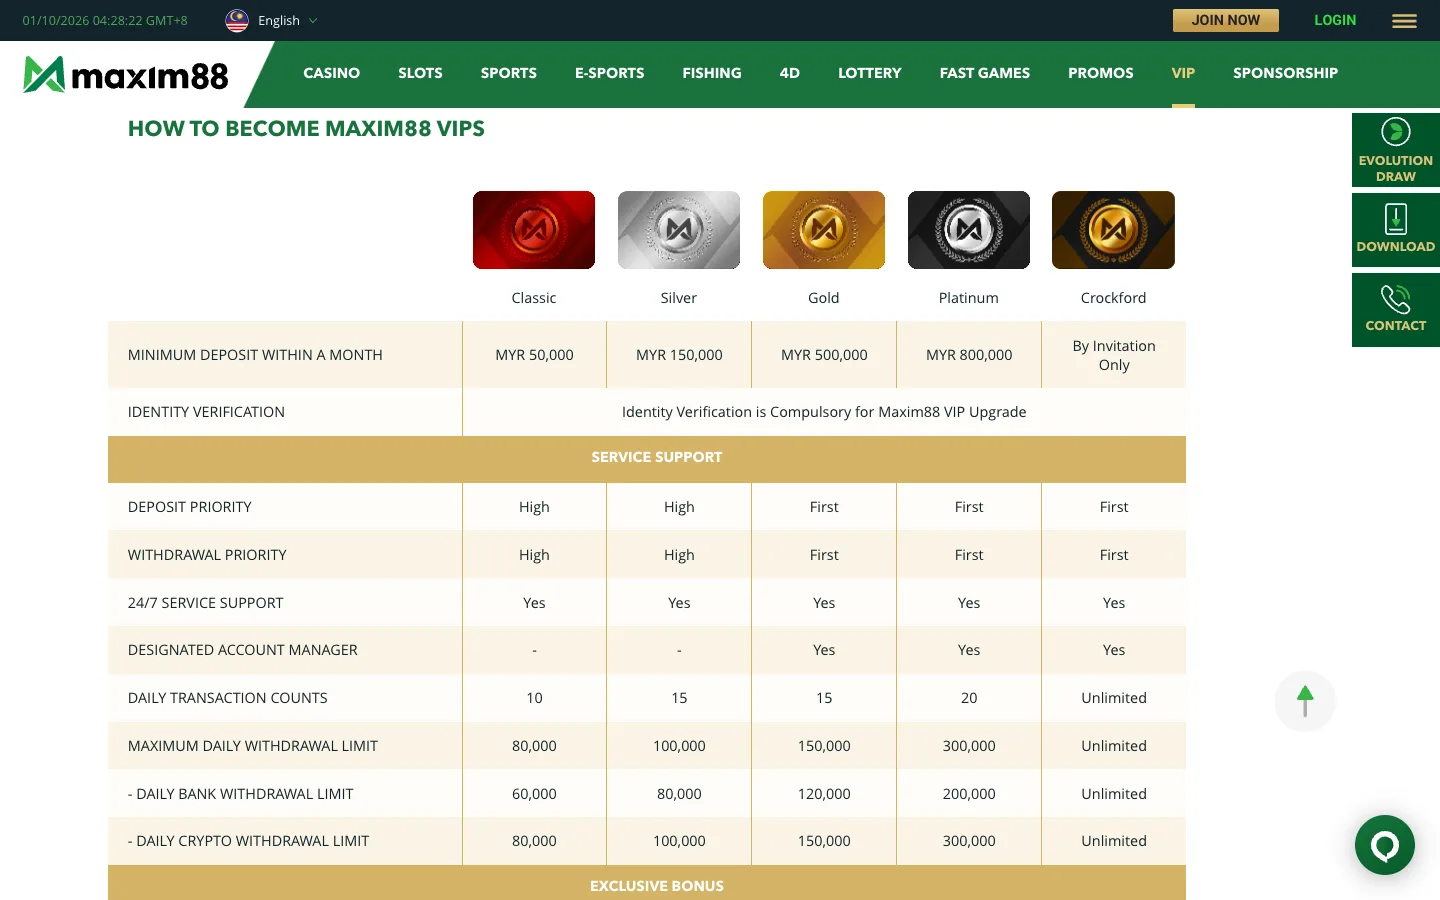This screenshot has height=900, width=1440.
Task: Click the 'Minimum Deposit Within a Month' row label
Action: tap(255, 355)
